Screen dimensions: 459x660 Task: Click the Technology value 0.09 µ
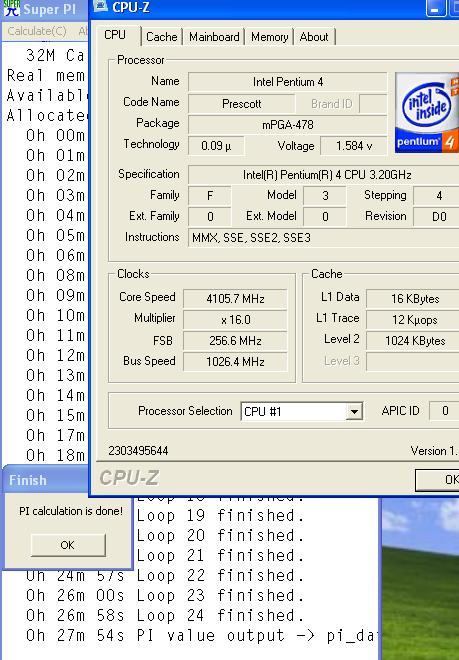[216, 146]
